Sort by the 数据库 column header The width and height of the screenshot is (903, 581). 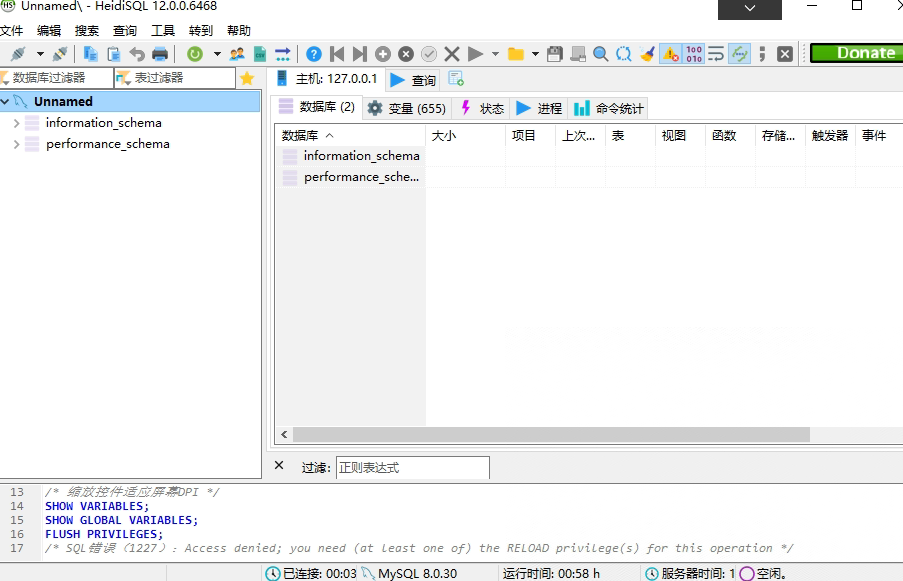click(x=350, y=136)
